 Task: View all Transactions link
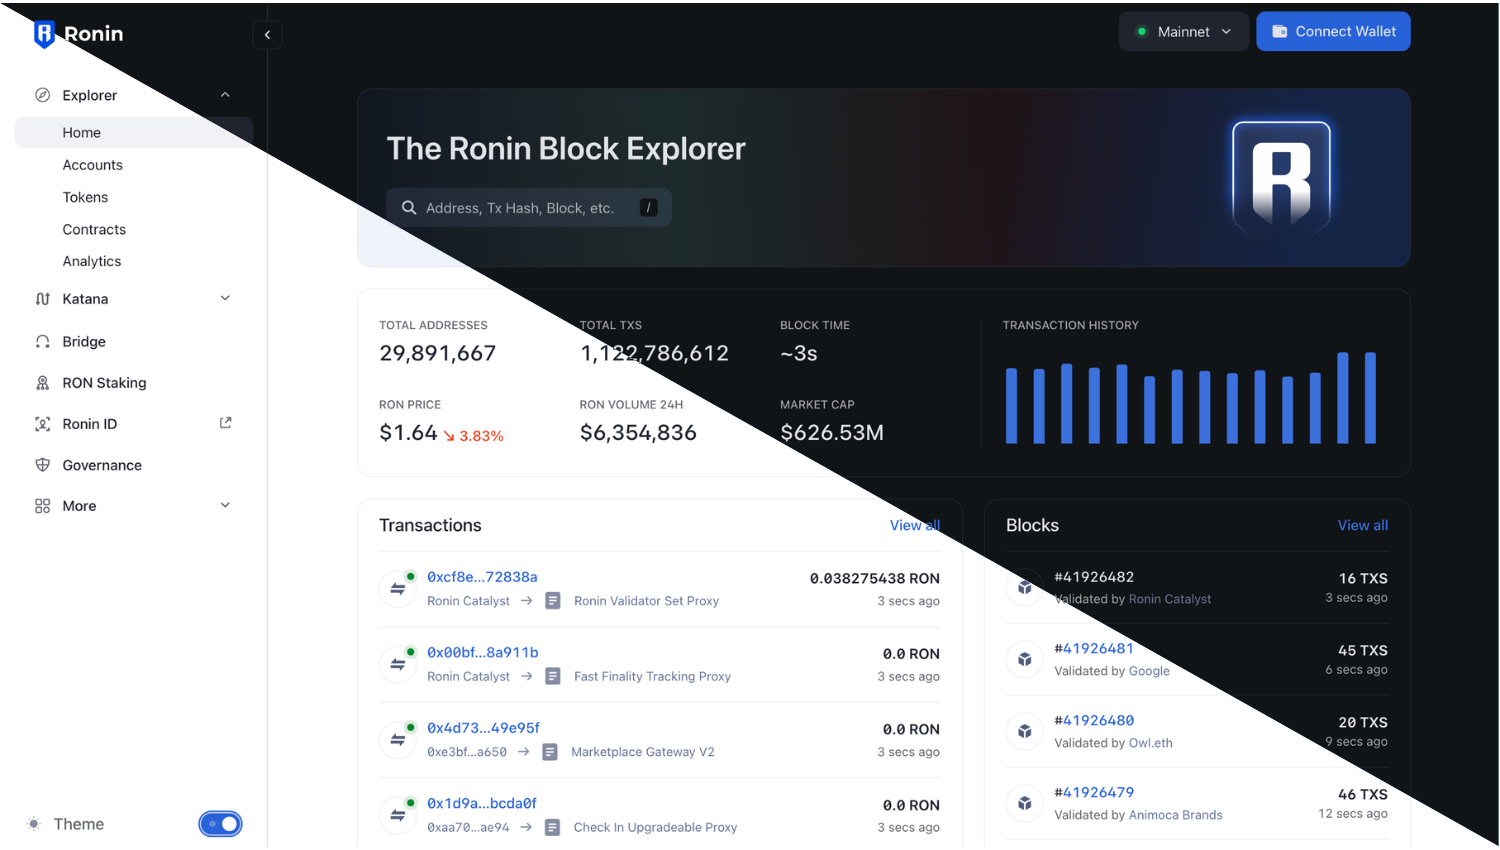915,525
